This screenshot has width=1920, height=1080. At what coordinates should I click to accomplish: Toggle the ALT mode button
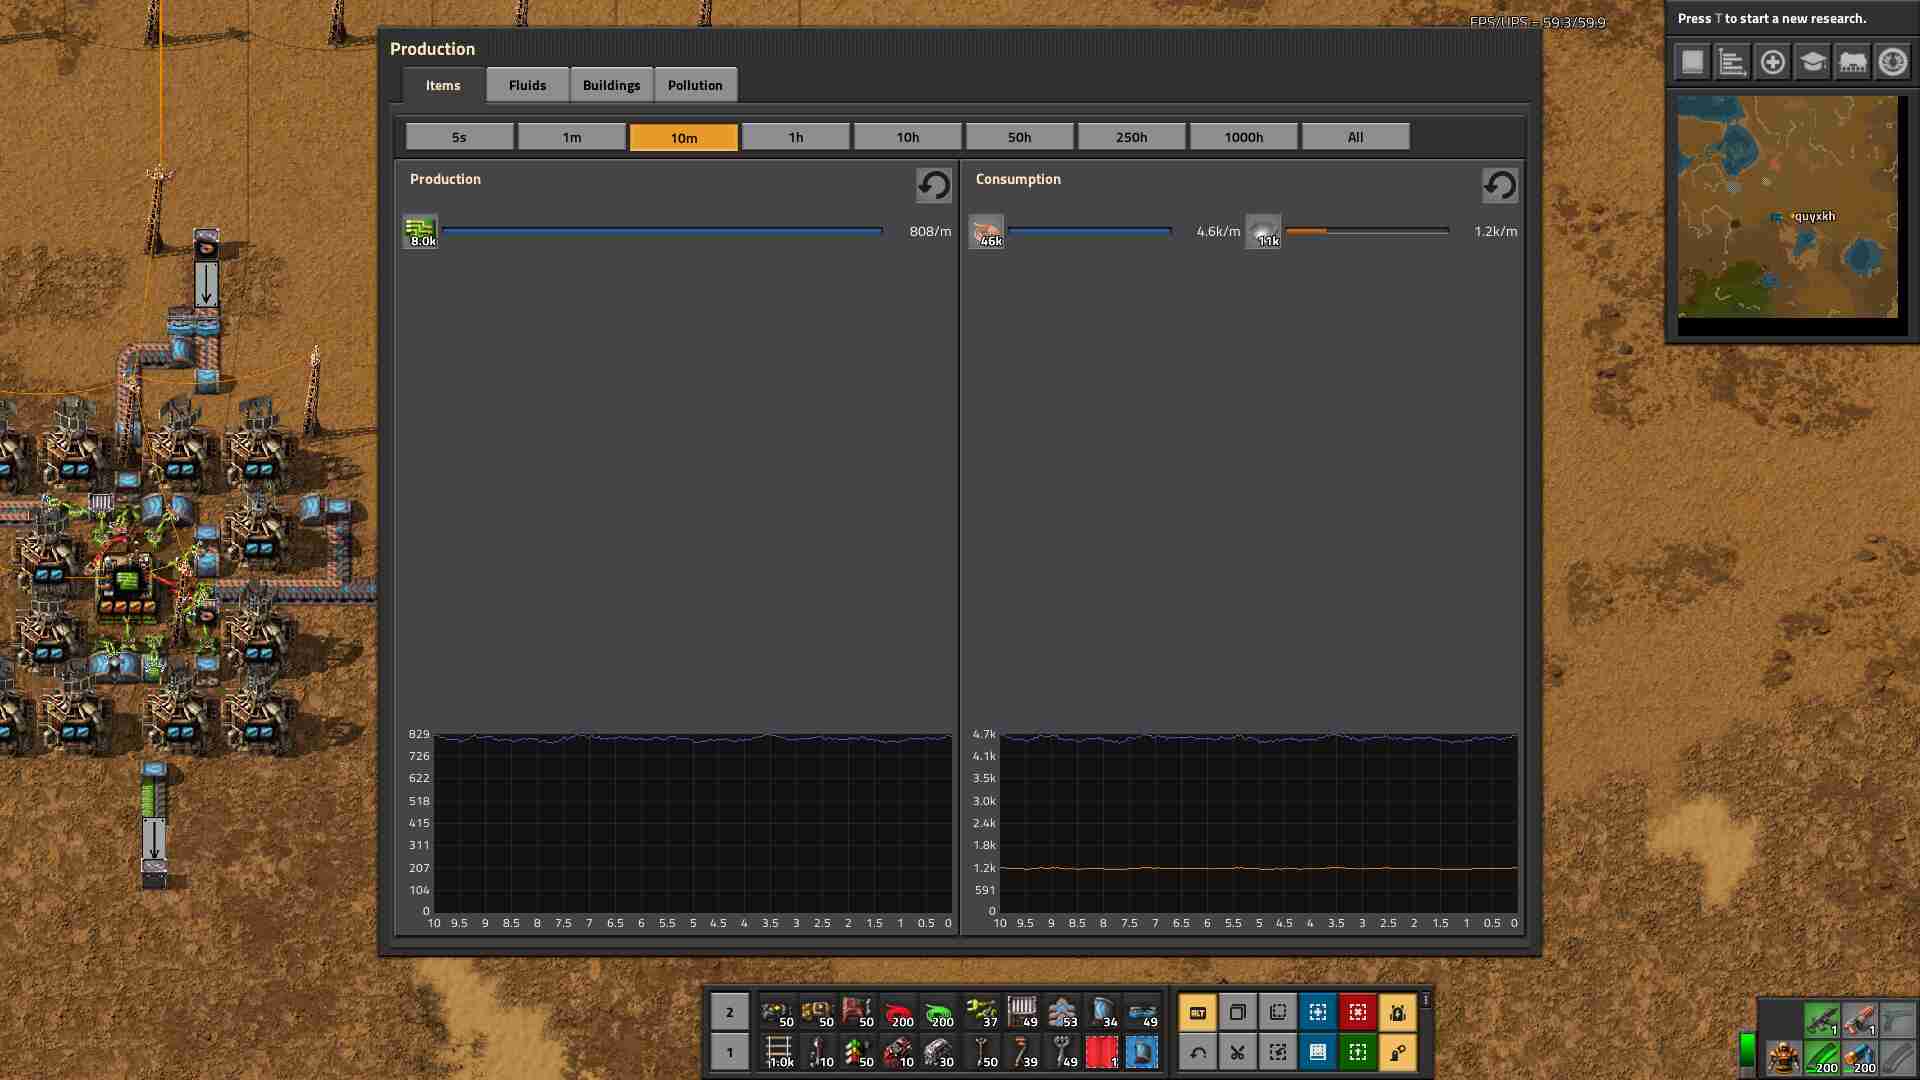[1198, 1012]
